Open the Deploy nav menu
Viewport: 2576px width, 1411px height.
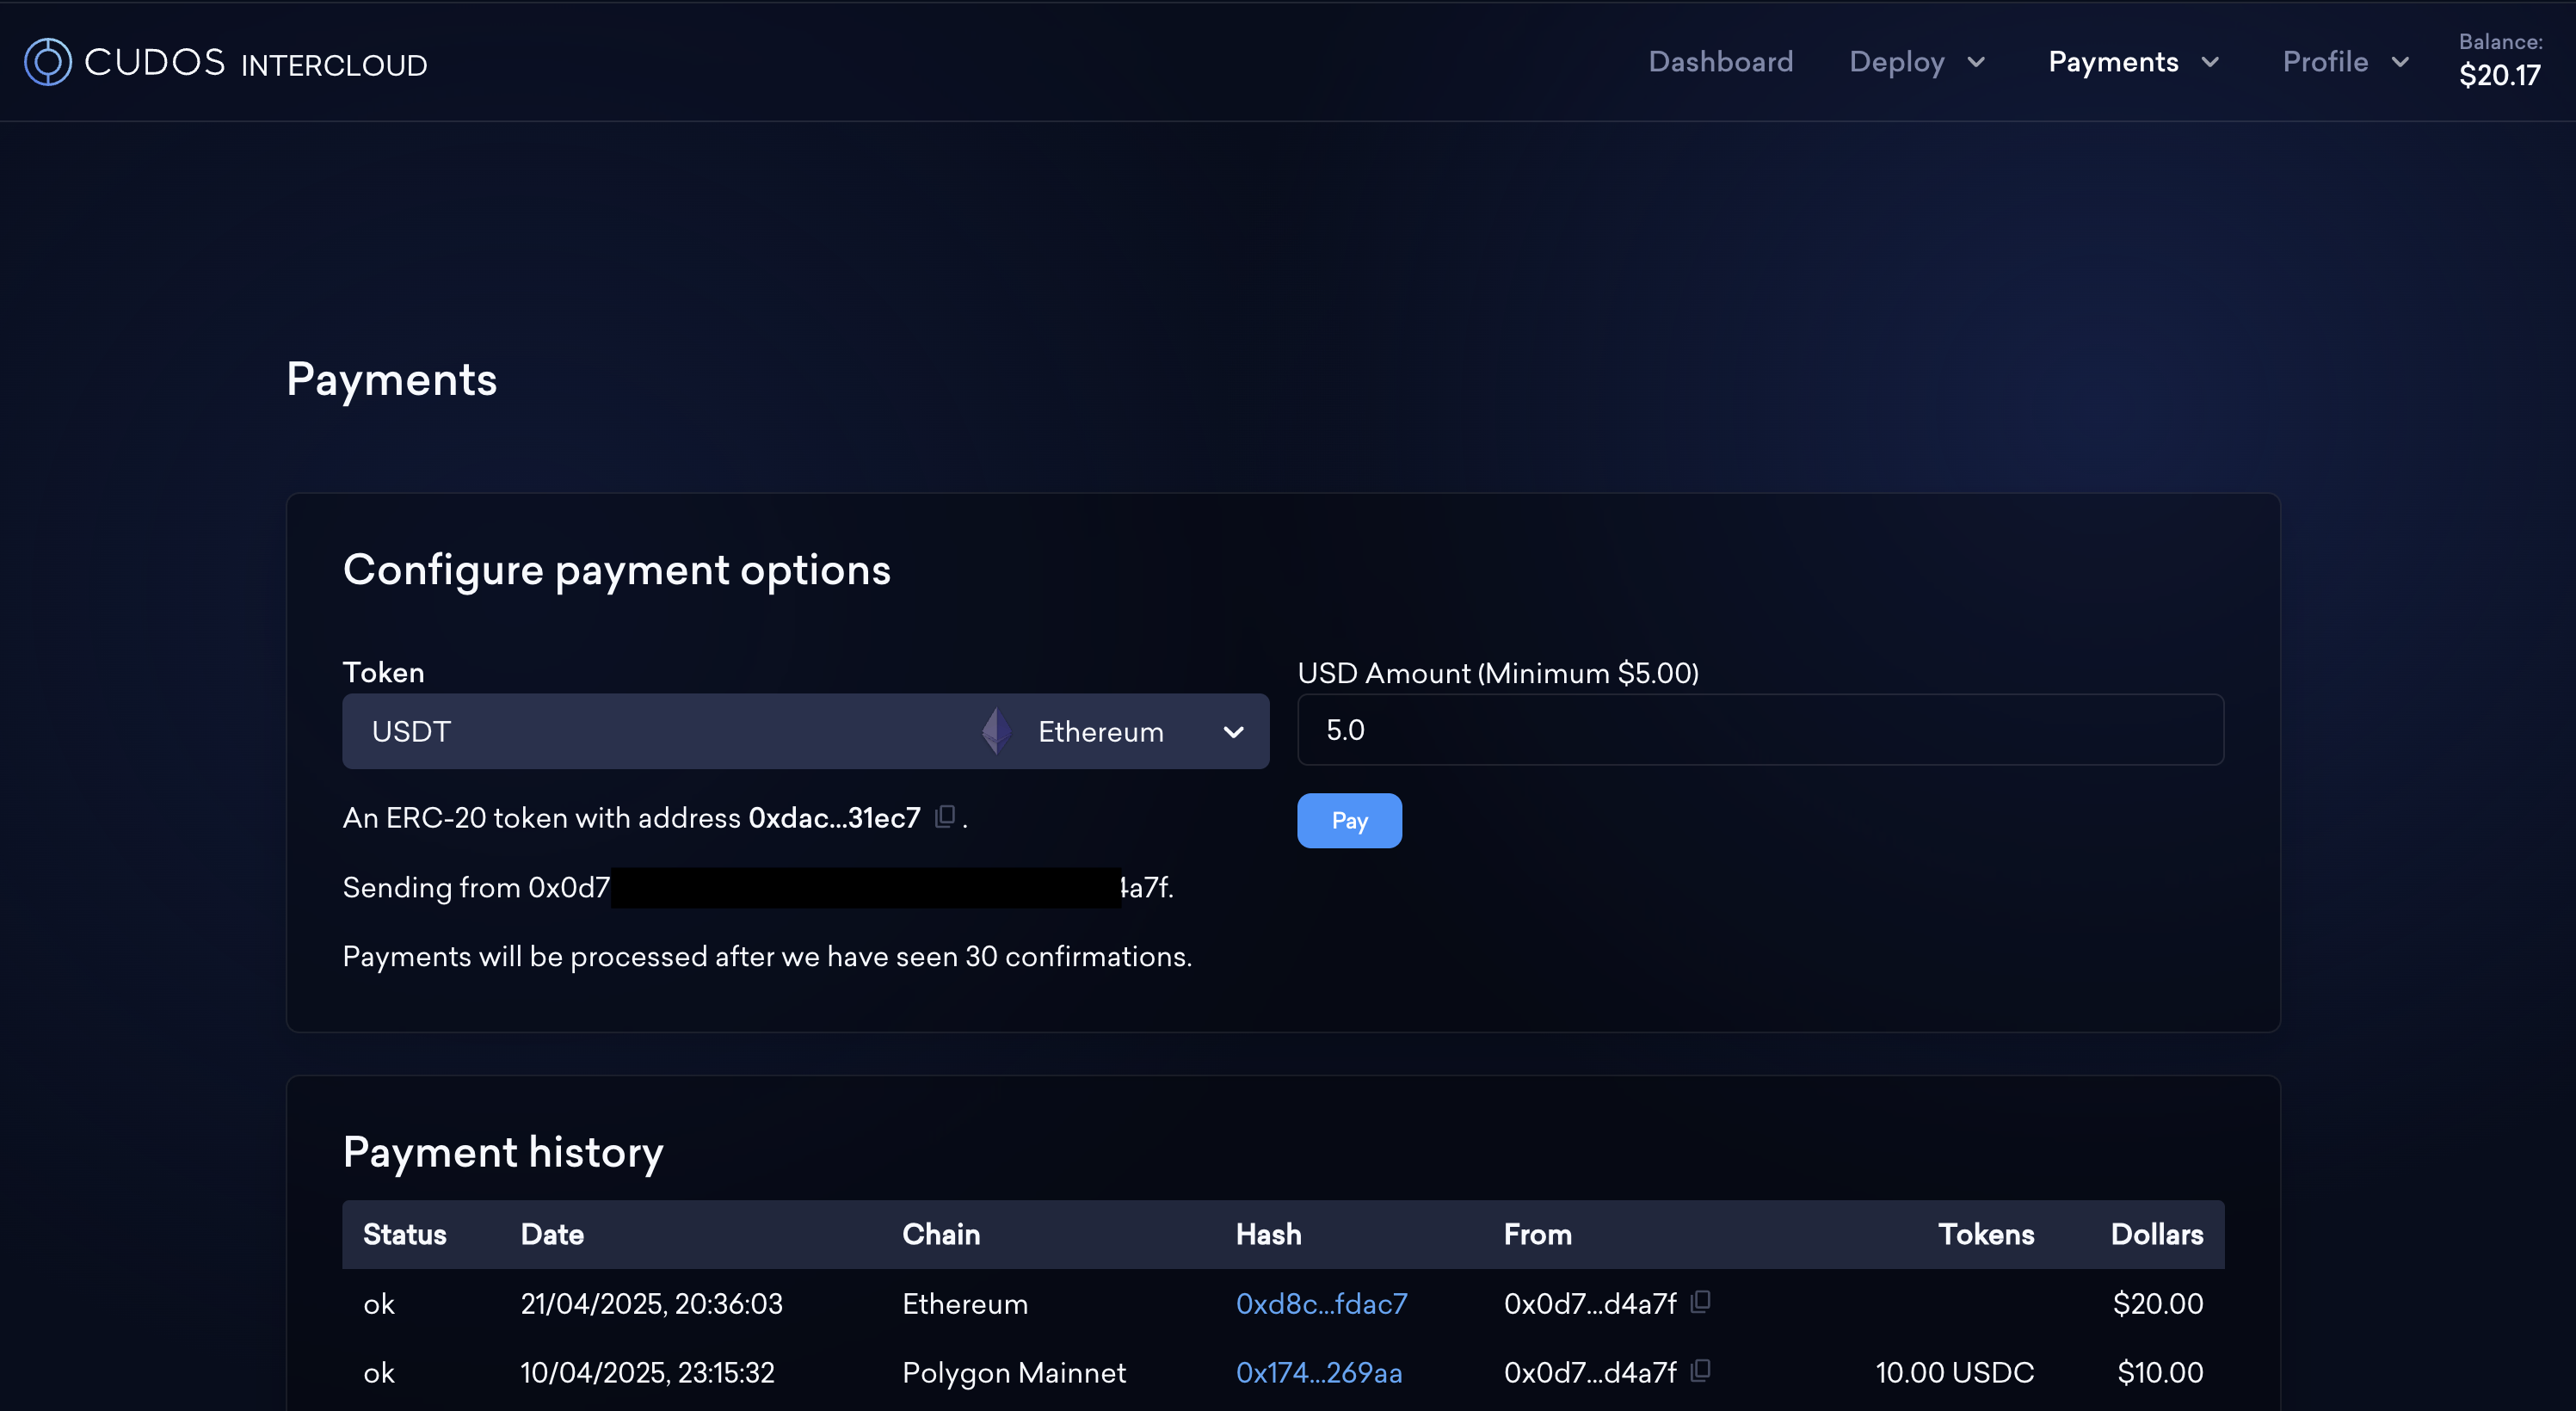click(1917, 62)
